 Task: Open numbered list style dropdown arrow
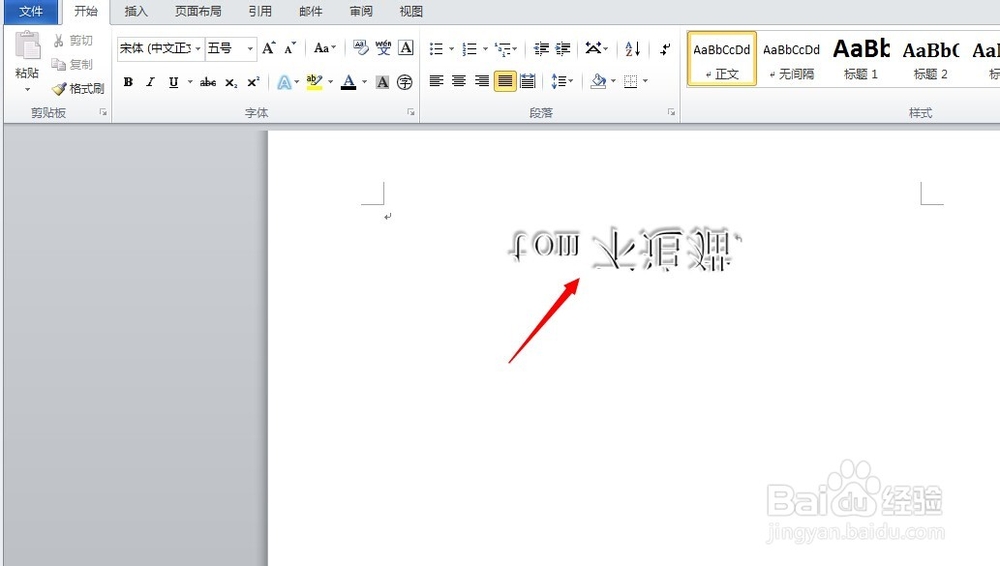click(x=485, y=48)
